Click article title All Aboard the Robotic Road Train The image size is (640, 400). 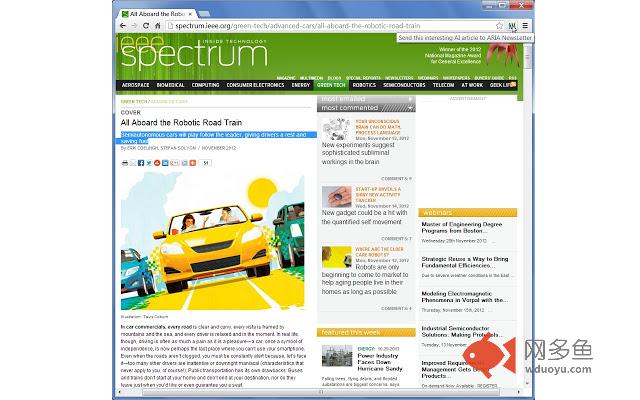181,122
